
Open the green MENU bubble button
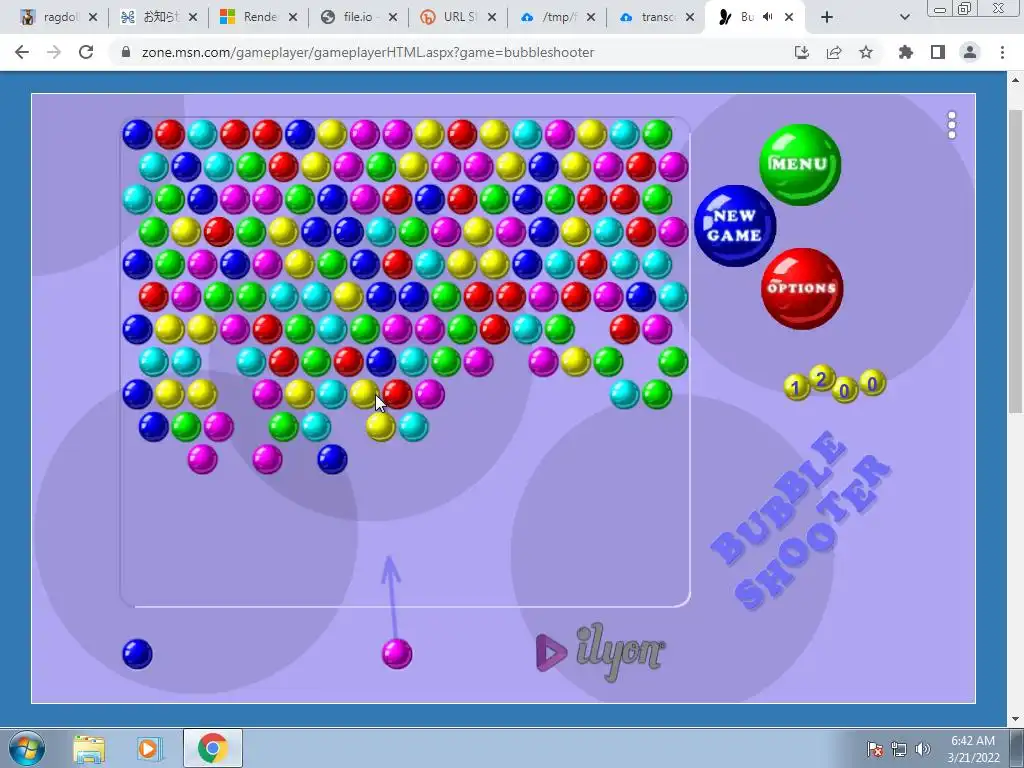[x=800, y=165]
